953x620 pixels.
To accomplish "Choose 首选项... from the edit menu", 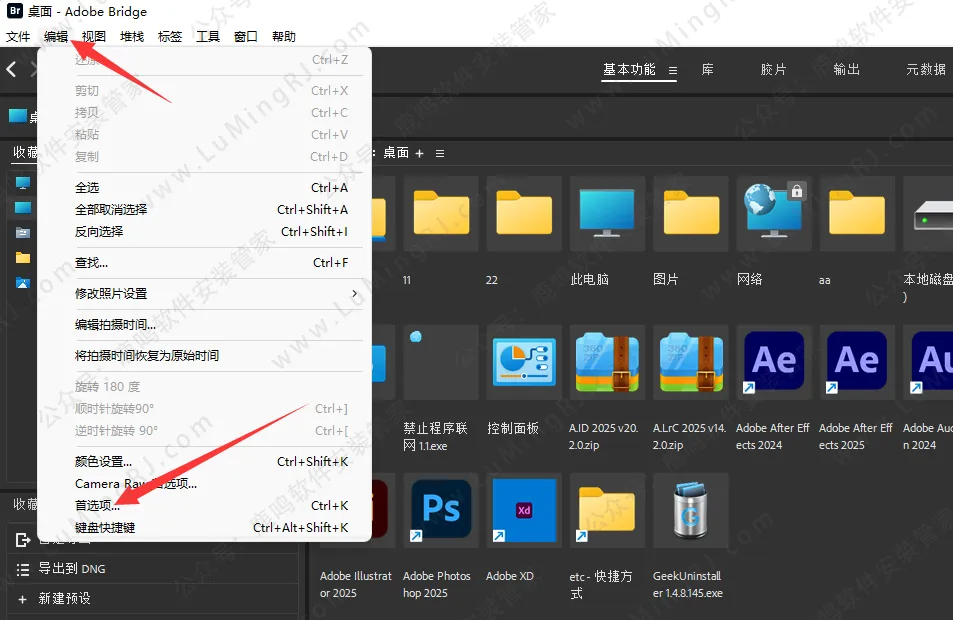I will 98,506.
